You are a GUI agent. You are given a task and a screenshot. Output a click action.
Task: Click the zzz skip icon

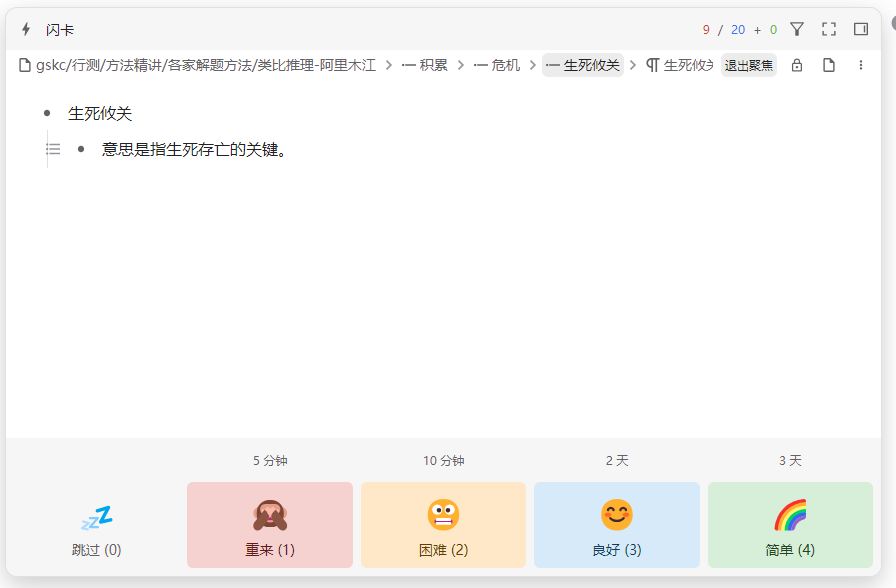pyautogui.click(x=97, y=518)
